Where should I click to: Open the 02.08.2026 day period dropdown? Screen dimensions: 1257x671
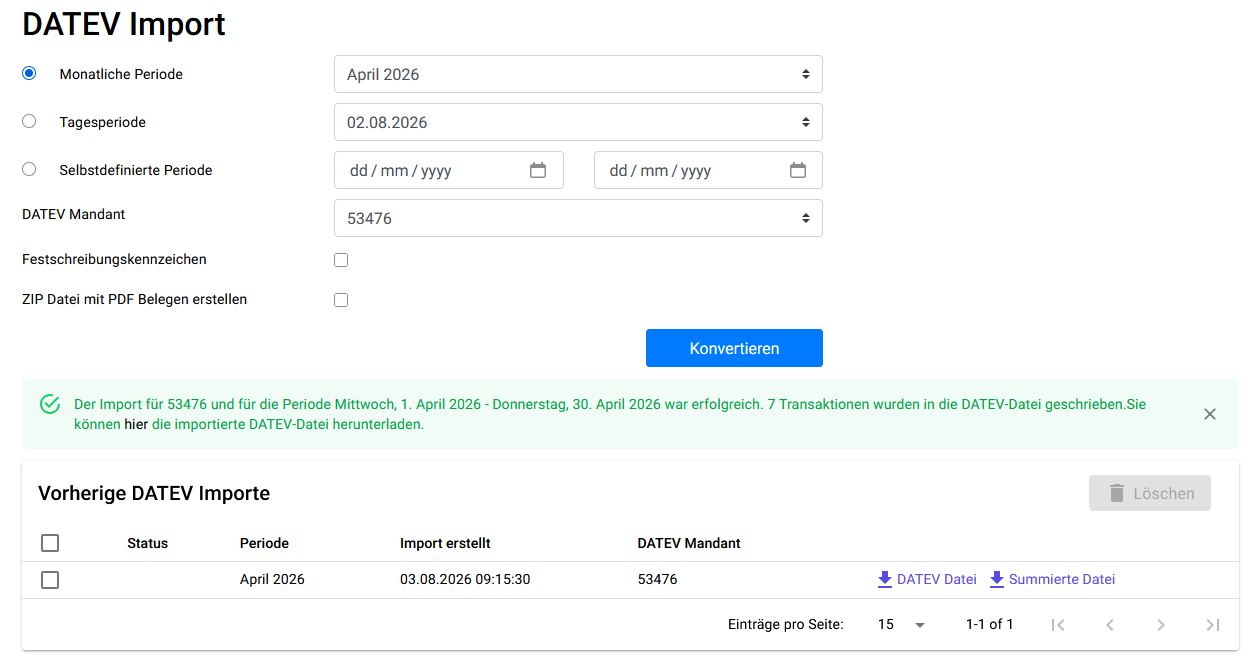point(578,122)
